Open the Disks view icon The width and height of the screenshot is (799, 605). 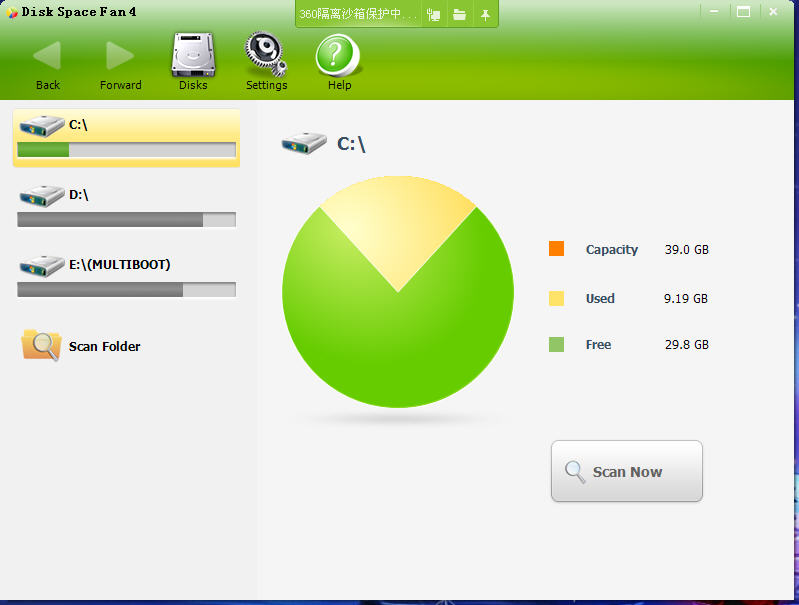click(x=193, y=55)
